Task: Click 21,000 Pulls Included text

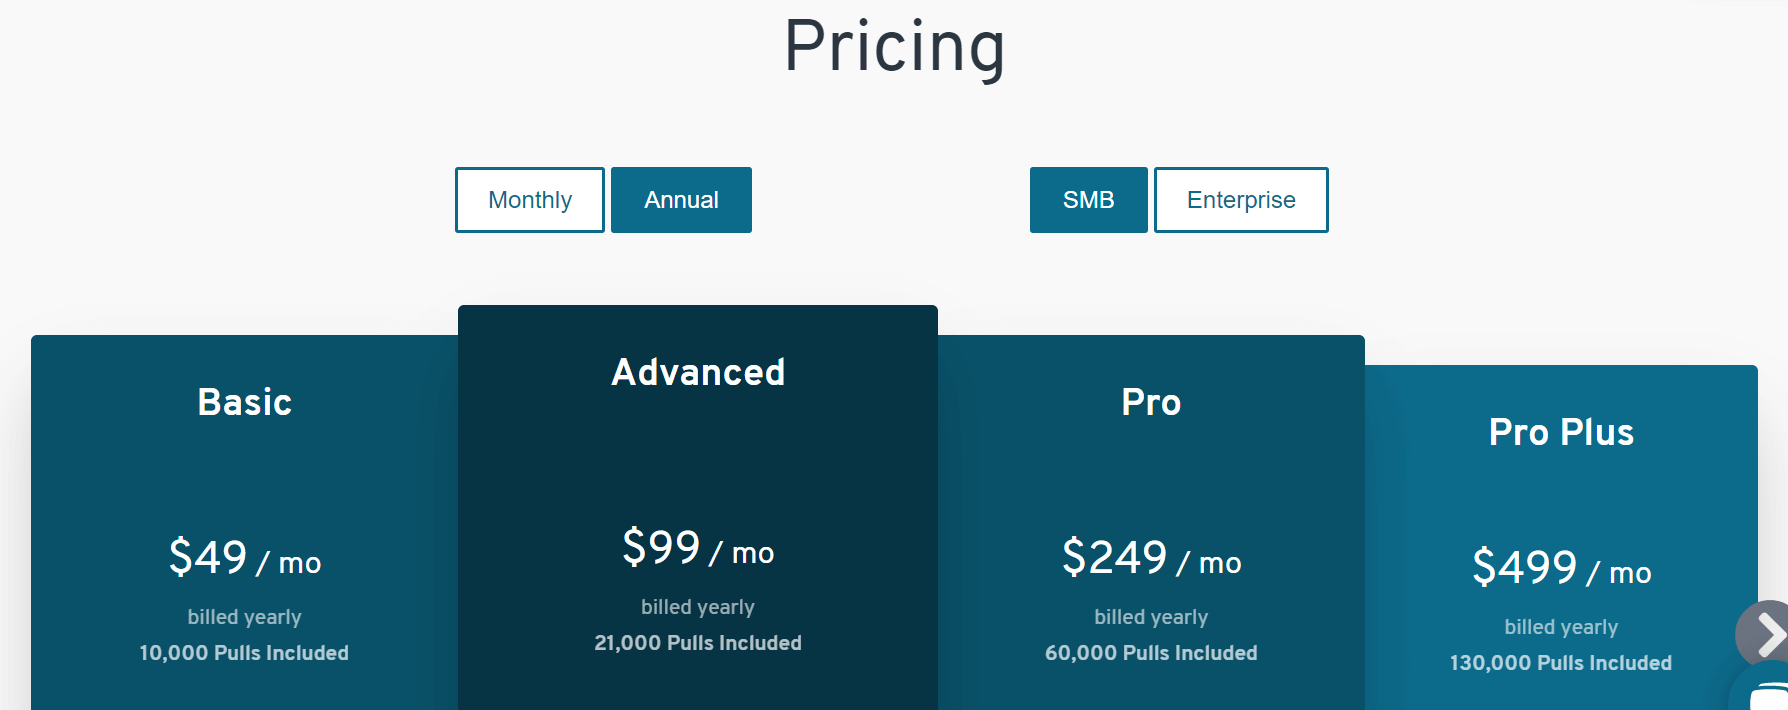Action: click(698, 643)
